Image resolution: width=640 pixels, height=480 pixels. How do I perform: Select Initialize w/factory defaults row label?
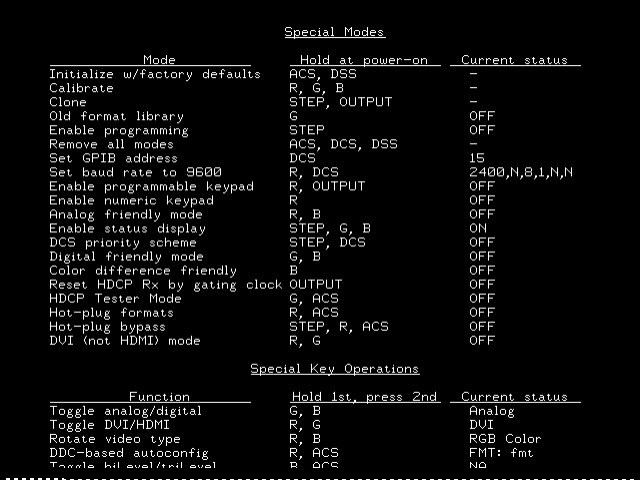coord(155,74)
